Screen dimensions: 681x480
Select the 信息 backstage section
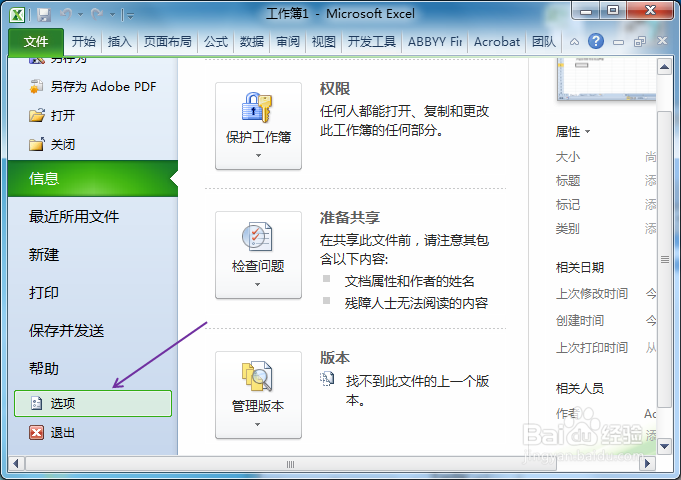[93, 179]
